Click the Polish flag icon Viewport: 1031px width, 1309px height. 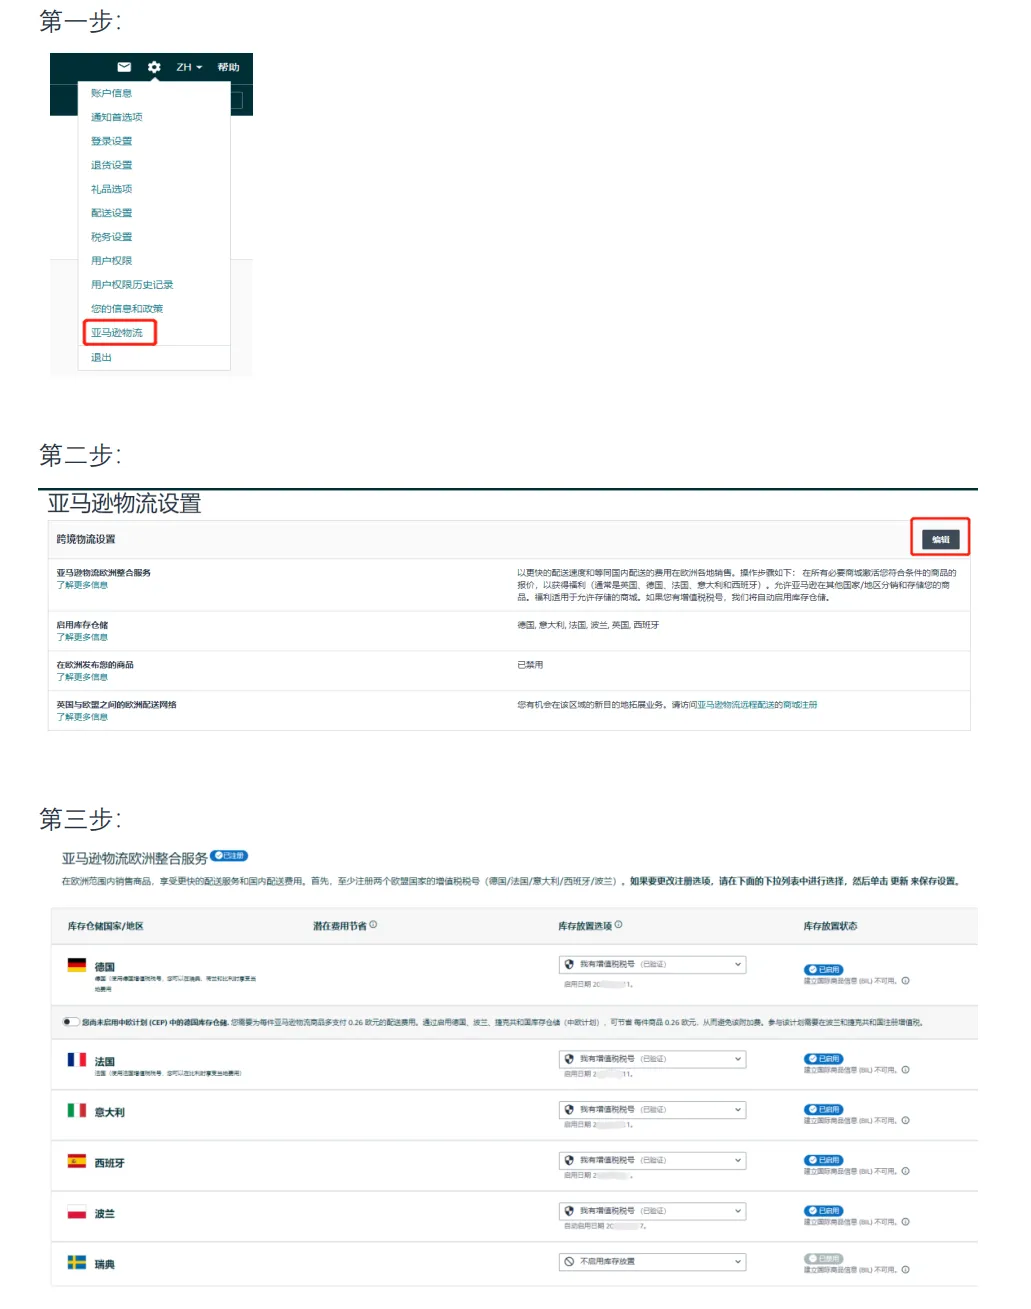[77, 1212]
